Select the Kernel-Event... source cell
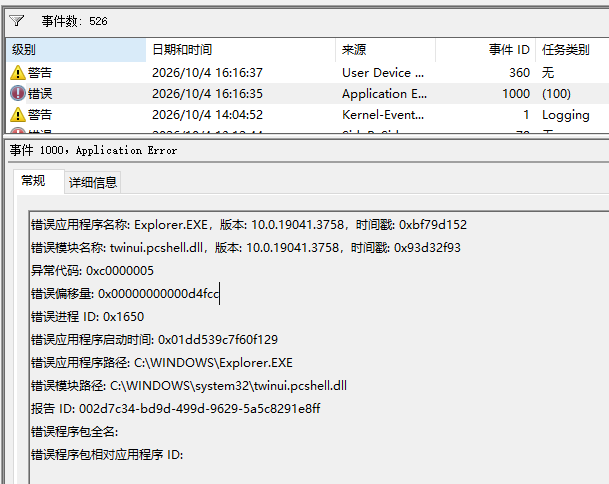The width and height of the screenshot is (609, 484). [x=383, y=115]
